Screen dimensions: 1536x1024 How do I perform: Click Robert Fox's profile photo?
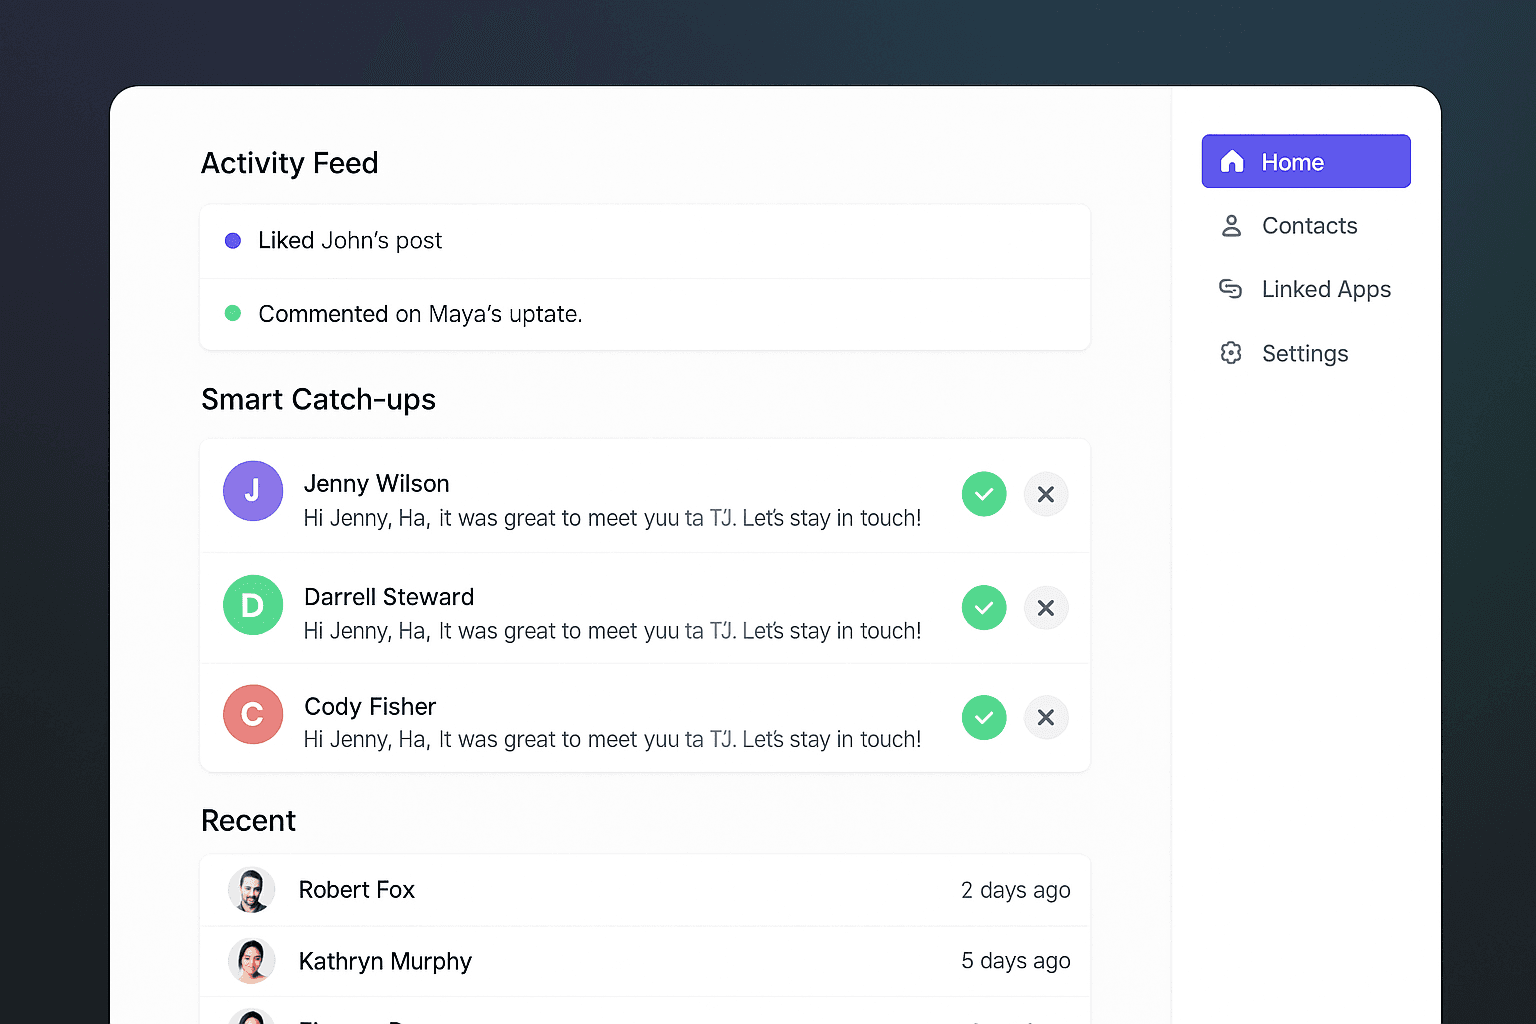[252, 889]
